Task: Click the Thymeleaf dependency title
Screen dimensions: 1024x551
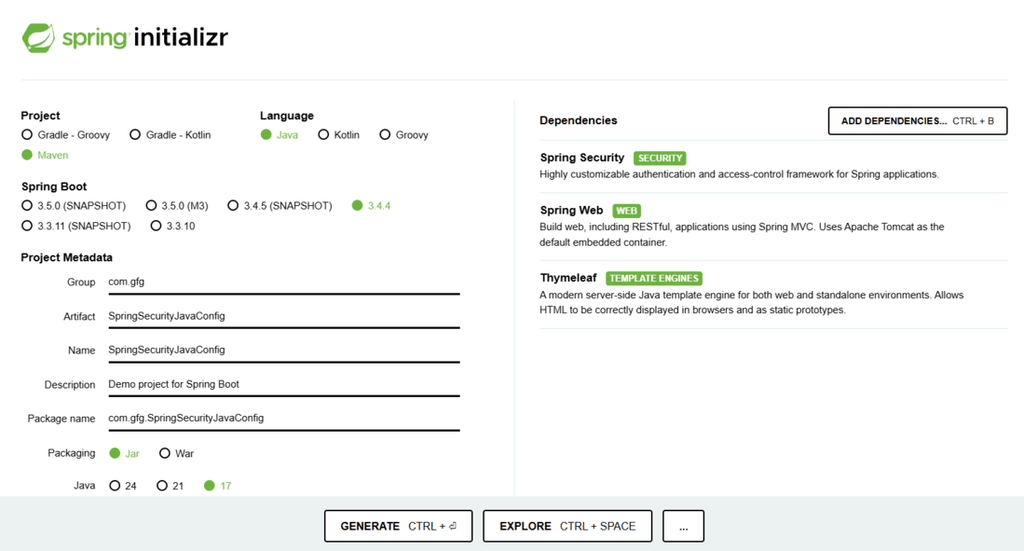Action: pyautogui.click(x=568, y=278)
